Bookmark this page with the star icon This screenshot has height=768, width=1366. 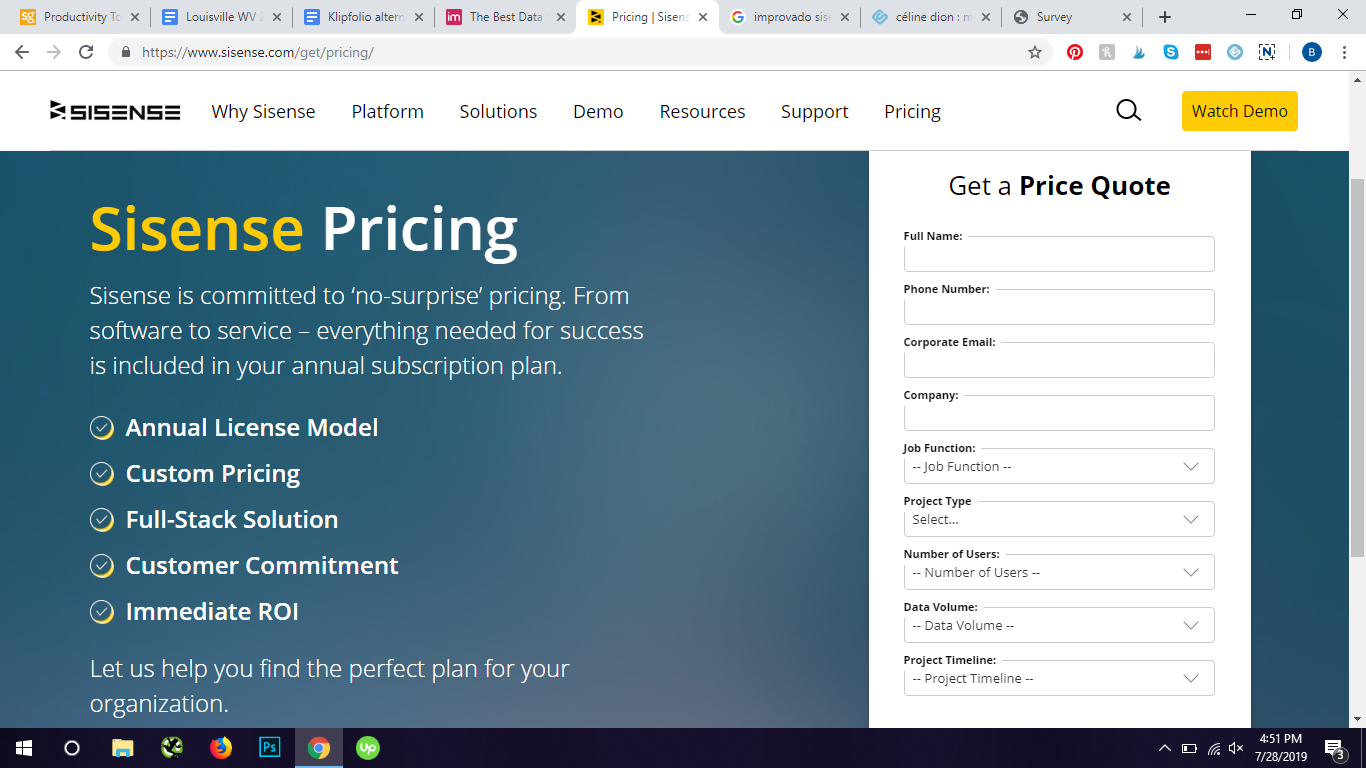[x=1035, y=52]
